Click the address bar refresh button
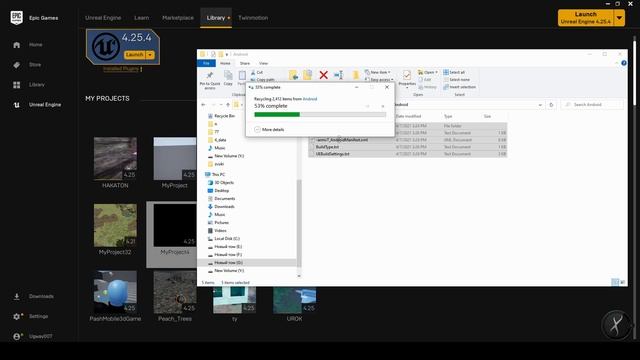Viewport: 640px width, 360px height. [551, 105]
